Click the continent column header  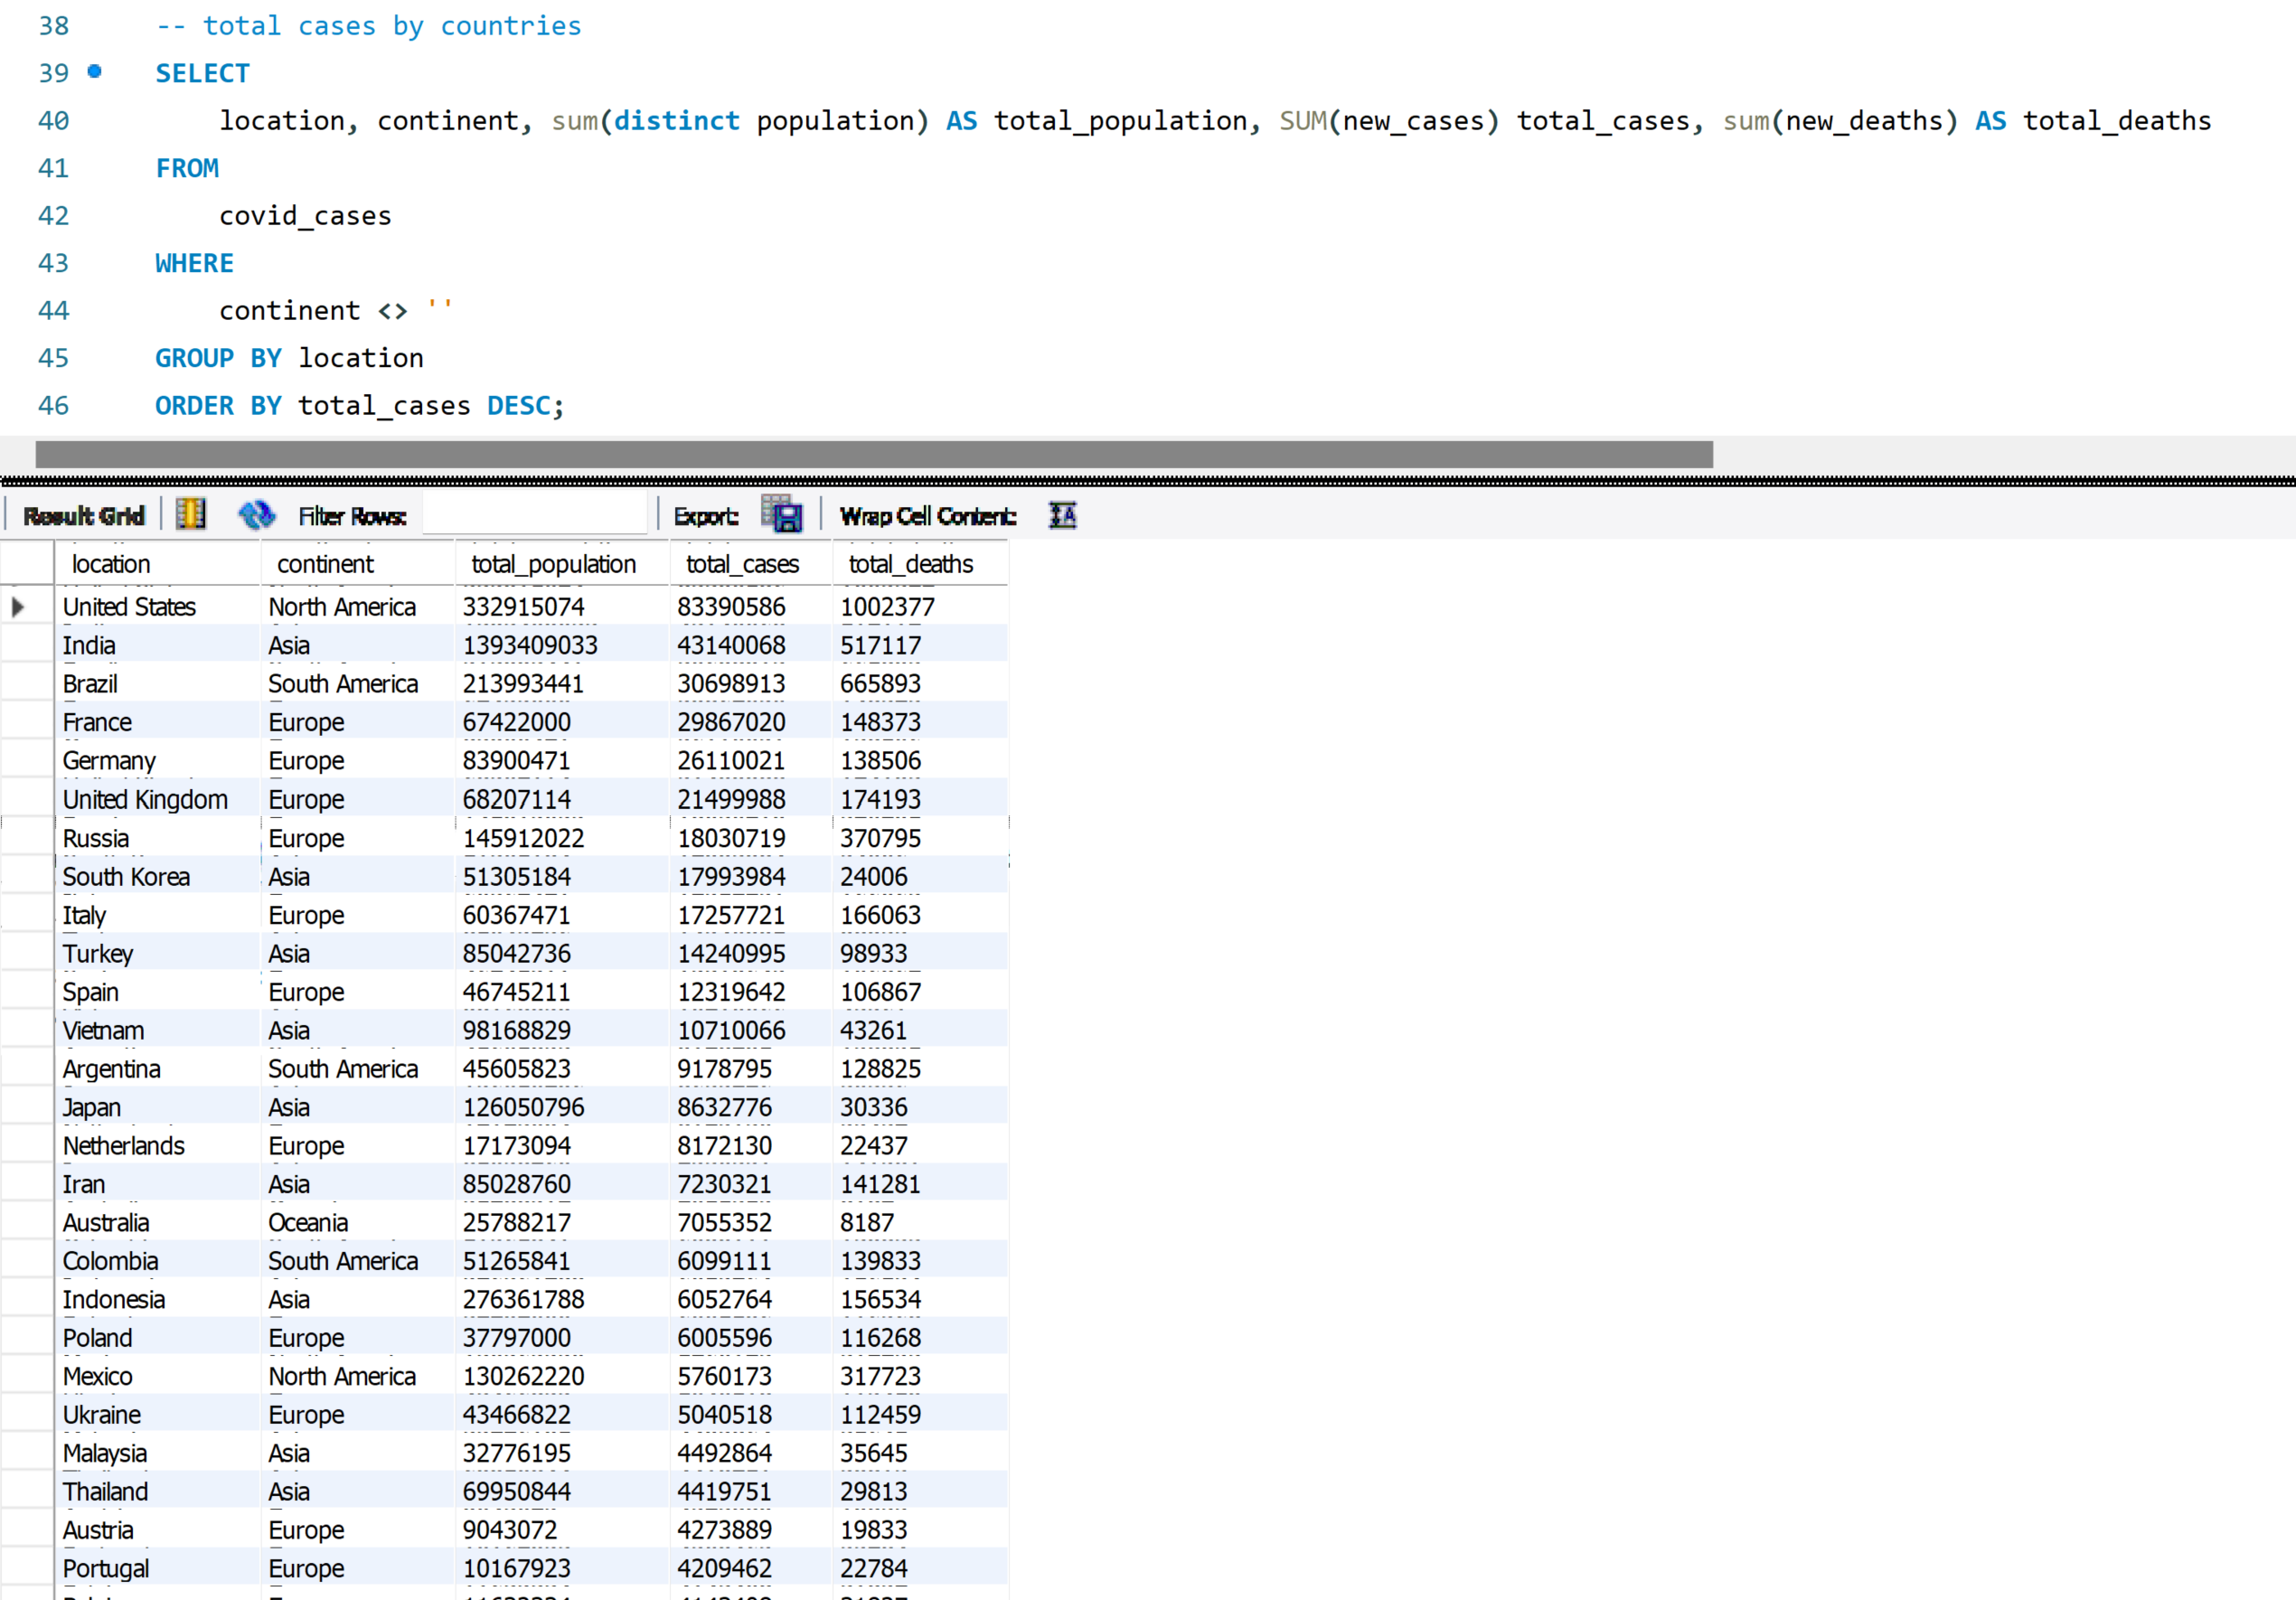pyautogui.click(x=325, y=564)
